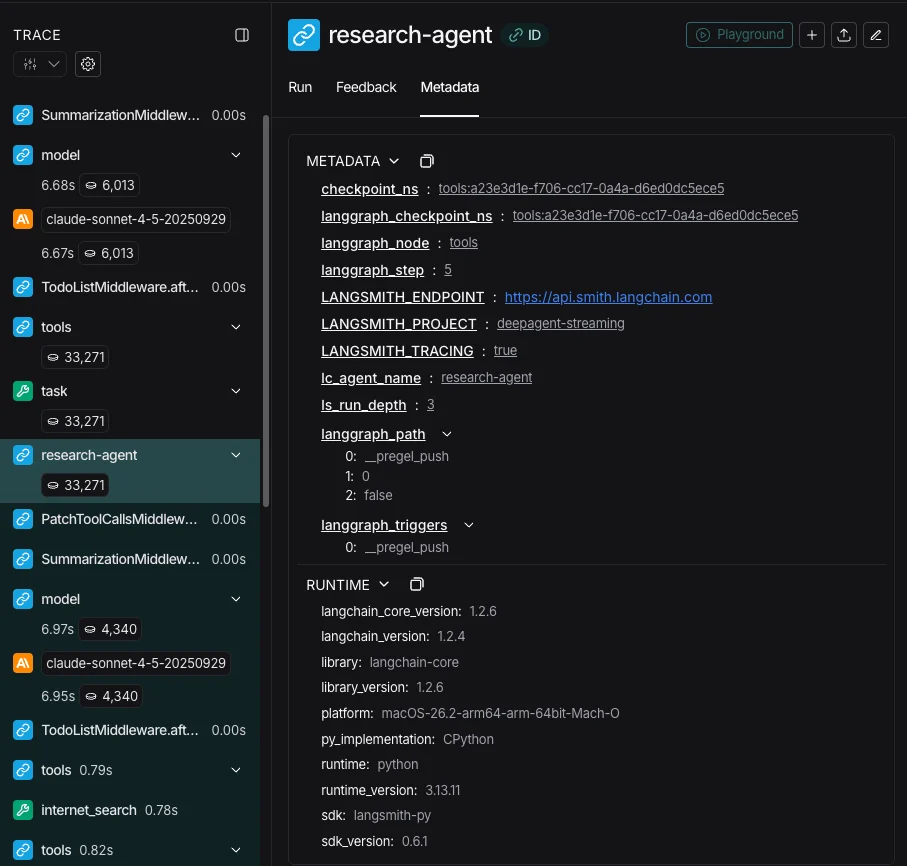Click the share upload icon

coord(844,35)
